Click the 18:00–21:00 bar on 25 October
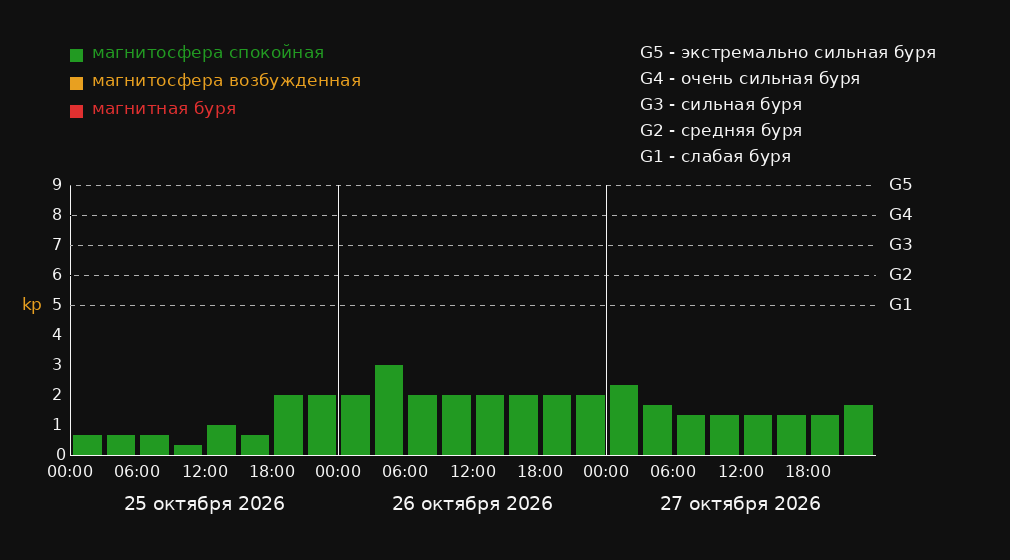Image resolution: width=1010 pixels, height=560 pixels. pyautogui.click(x=289, y=425)
